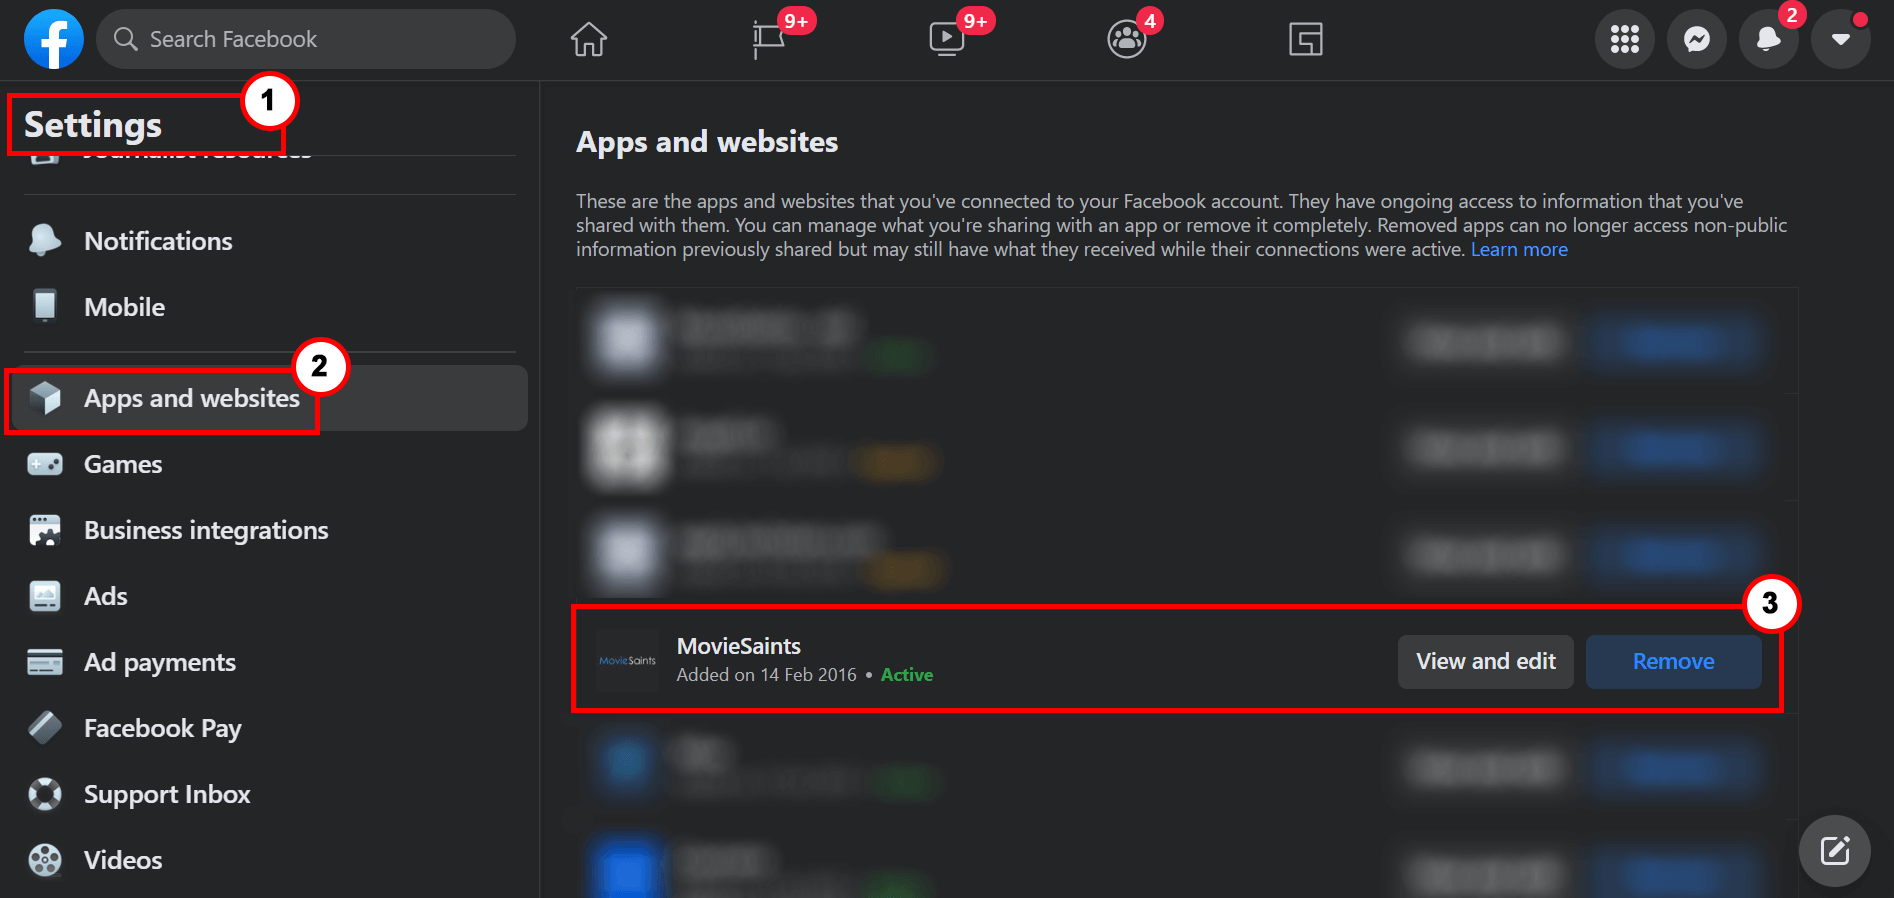Open the Notifications bell icon
1894x898 pixels.
(1769, 39)
